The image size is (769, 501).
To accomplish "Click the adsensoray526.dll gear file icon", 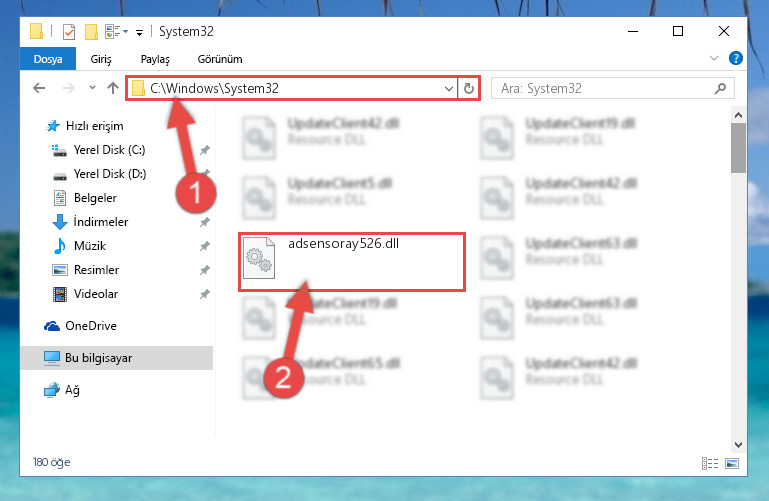I will click(x=259, y=258).
